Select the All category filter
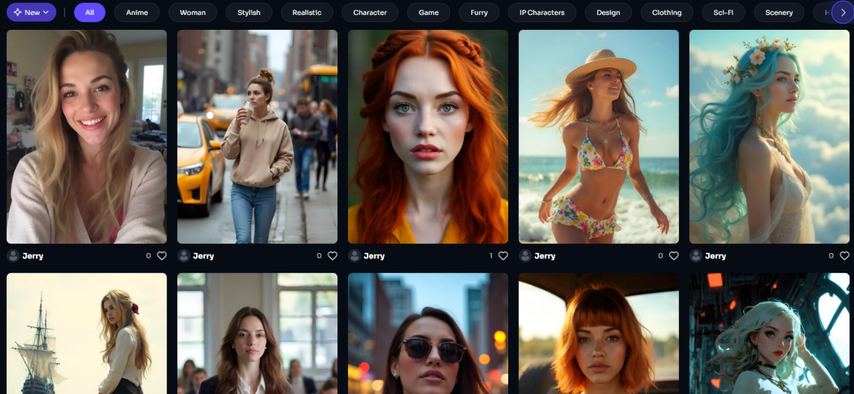 pyautogui.click(x=89, y=12)
